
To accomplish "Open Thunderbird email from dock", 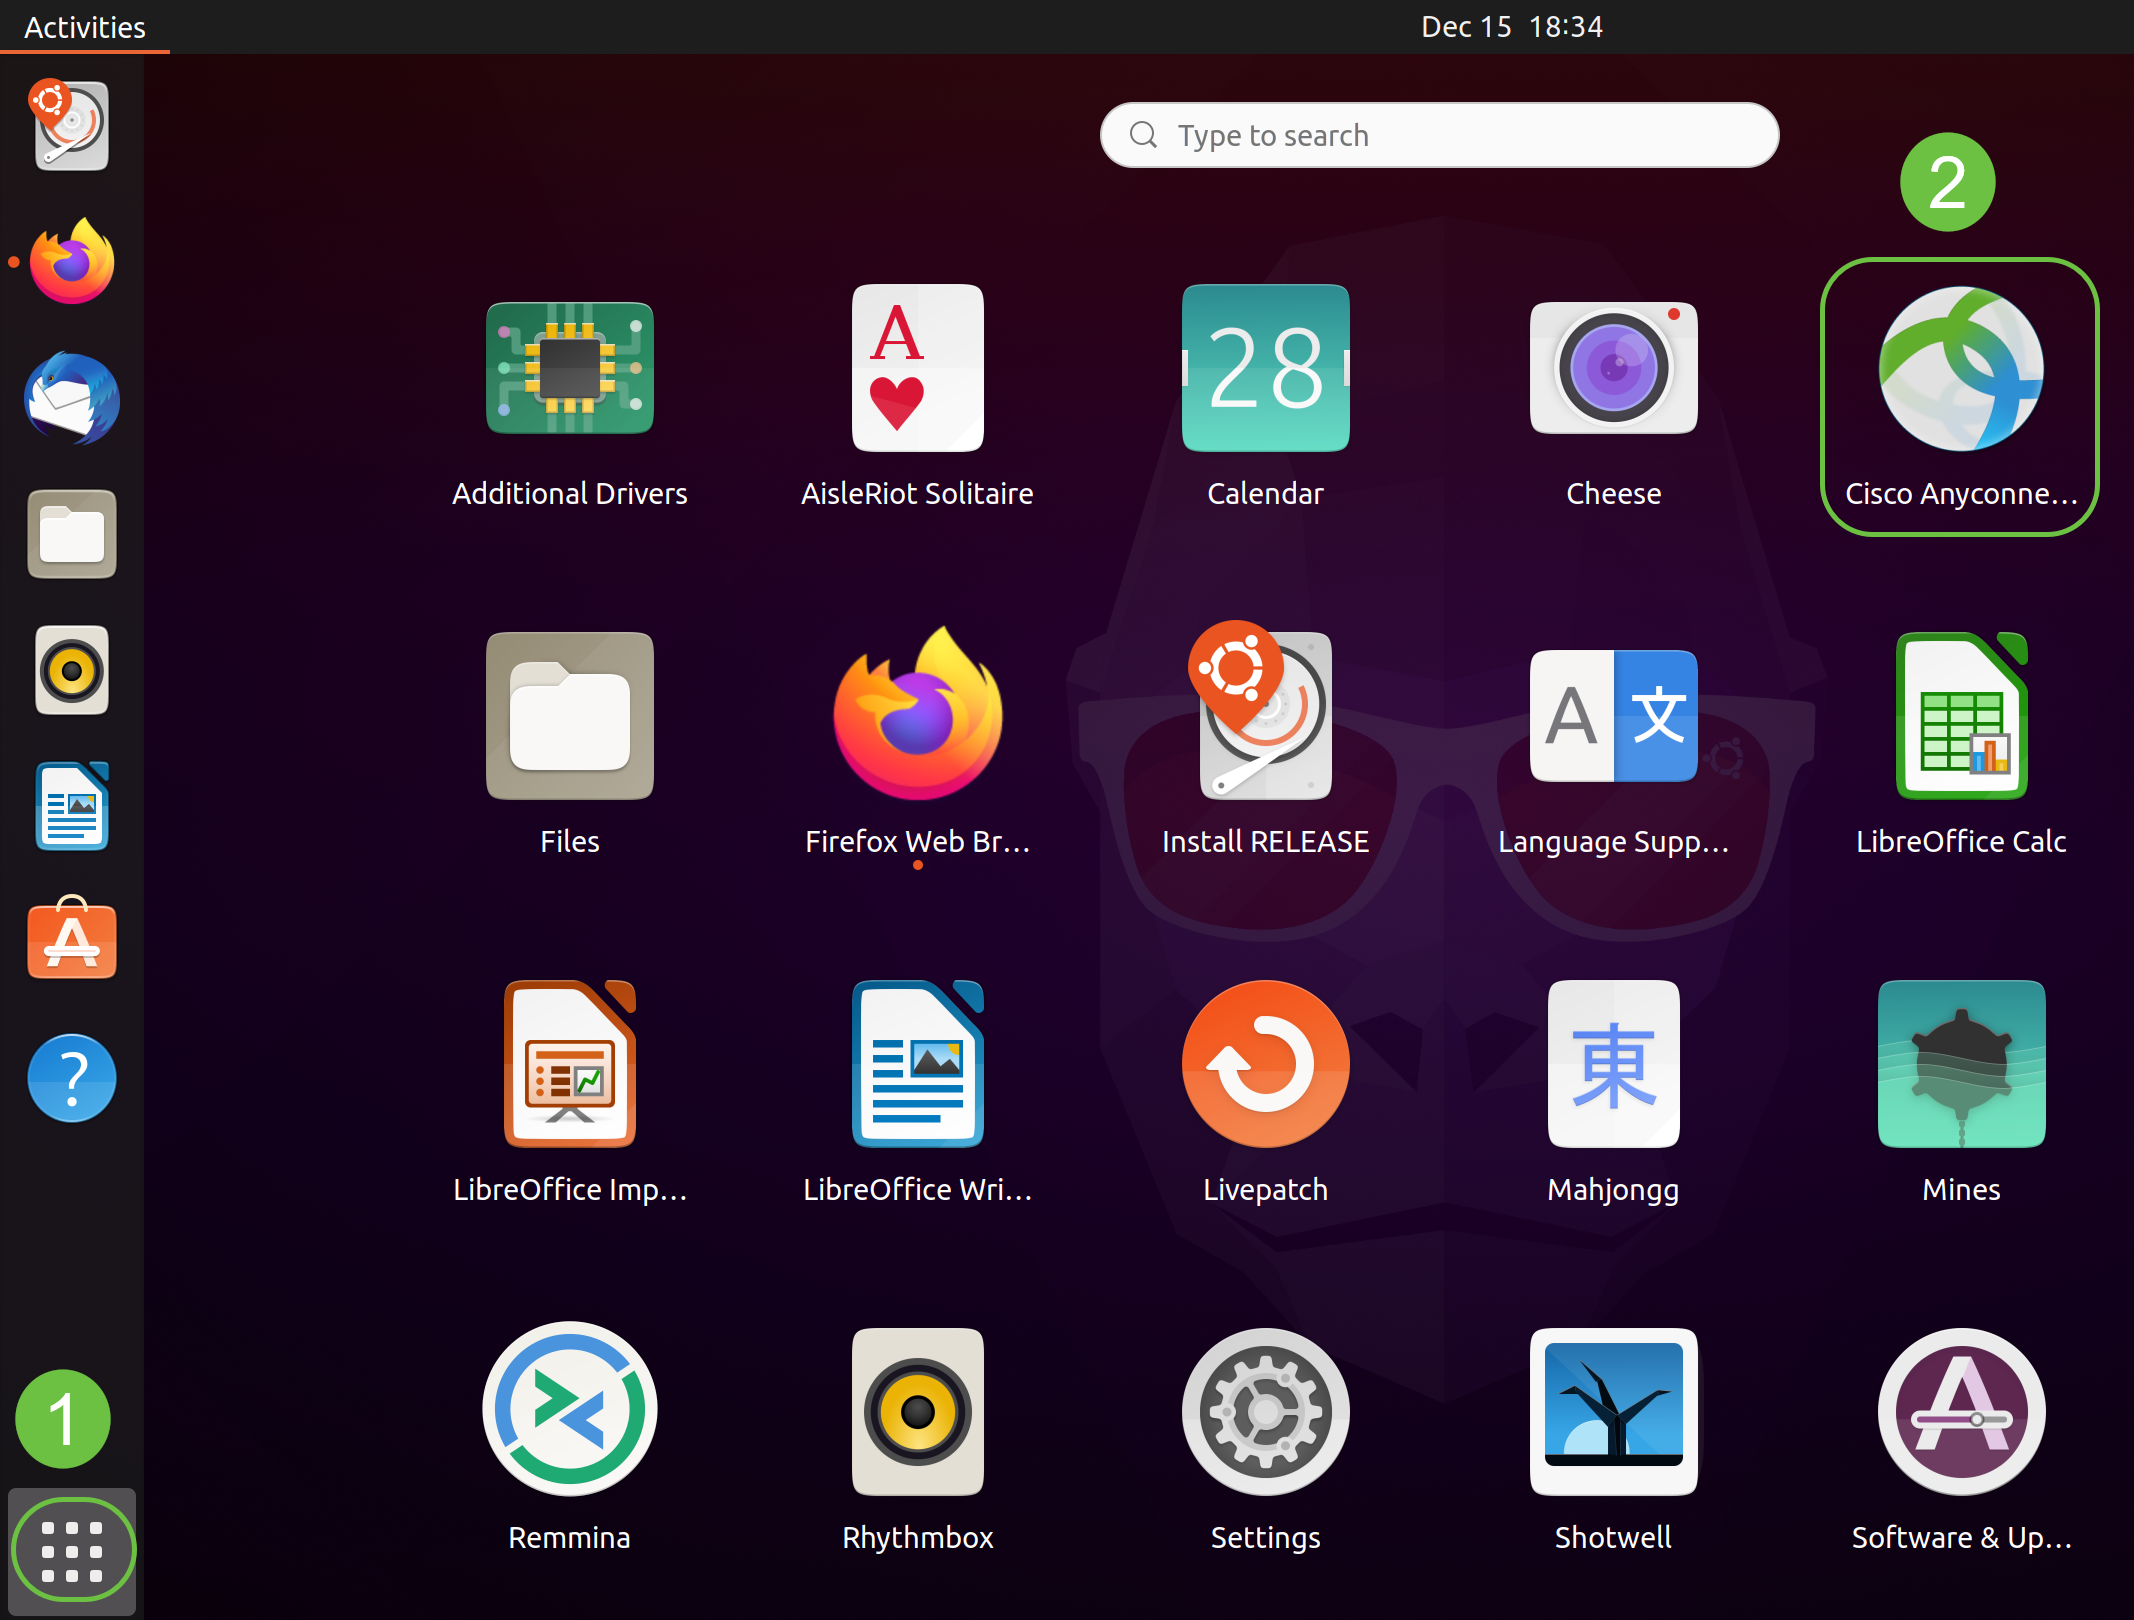I will coord(71,398).
